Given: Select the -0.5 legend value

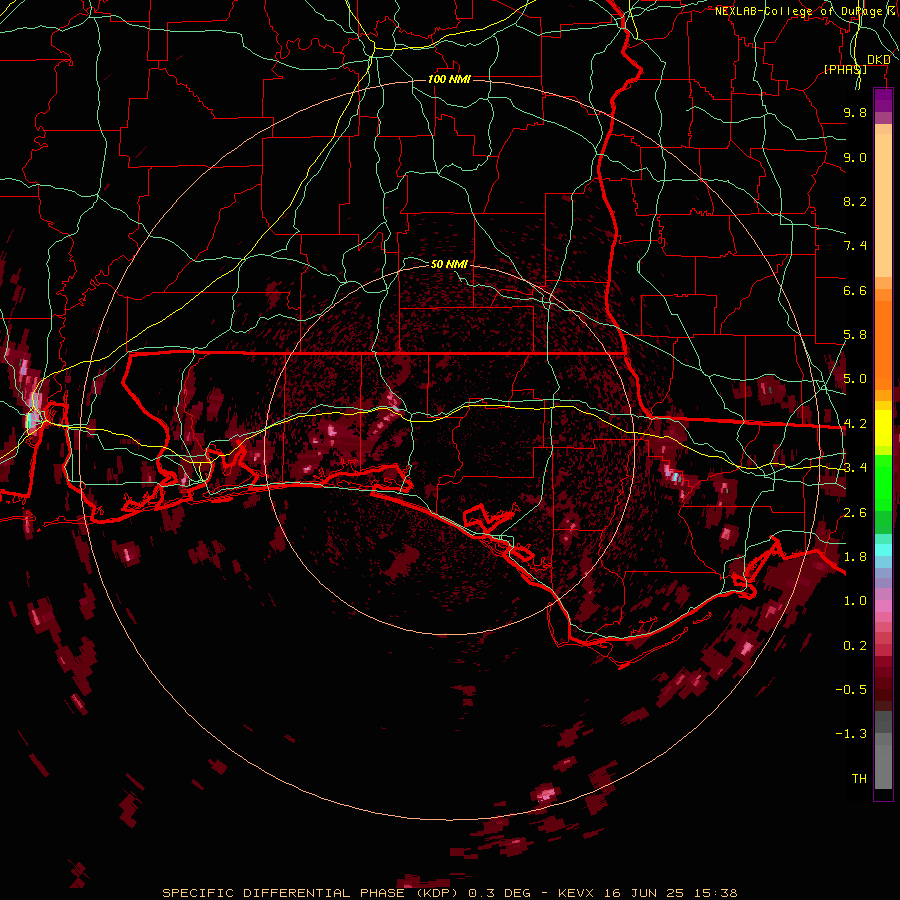Looking at the screenshot, I should coord(851,690).
